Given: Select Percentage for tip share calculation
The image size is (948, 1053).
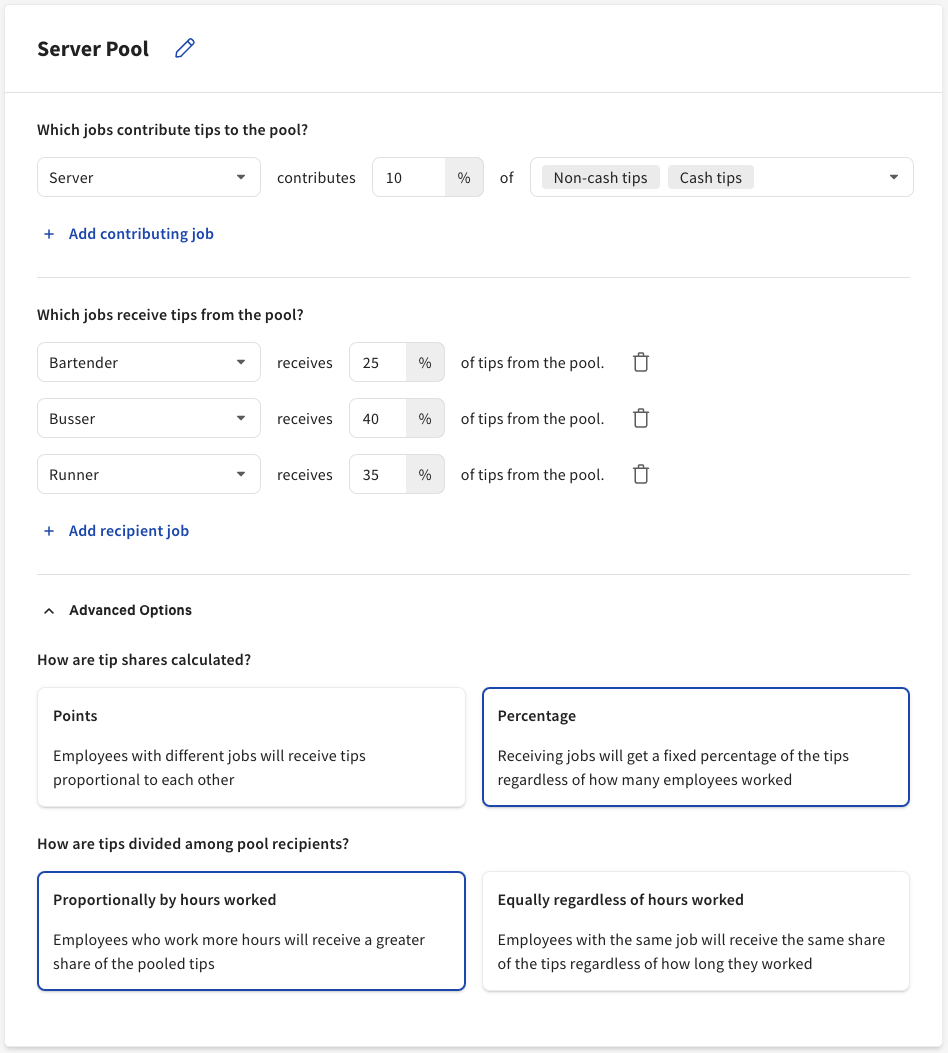Looking at the screenshot, I should click(695, 746).
